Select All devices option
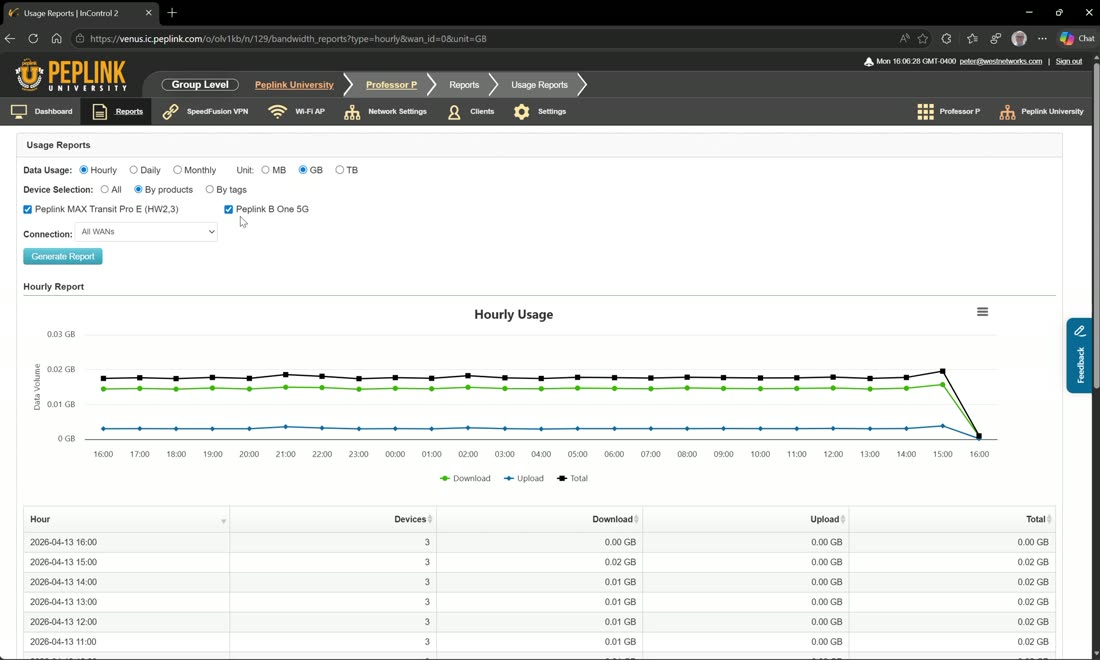 coord(105,189)
